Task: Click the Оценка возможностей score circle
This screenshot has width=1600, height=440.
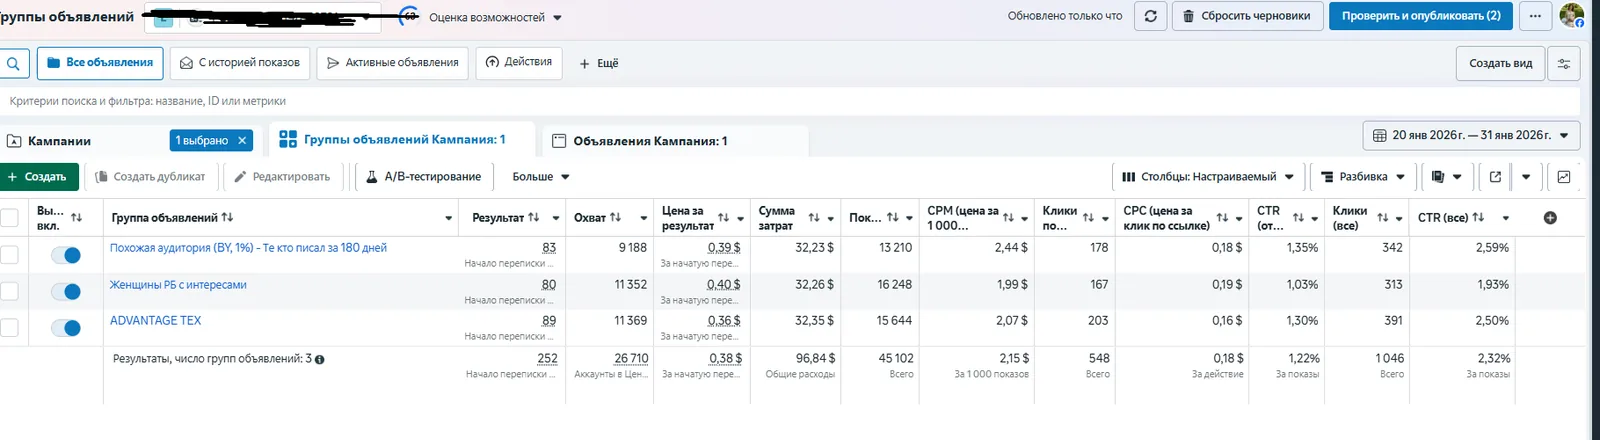Action: click(409, 16)
